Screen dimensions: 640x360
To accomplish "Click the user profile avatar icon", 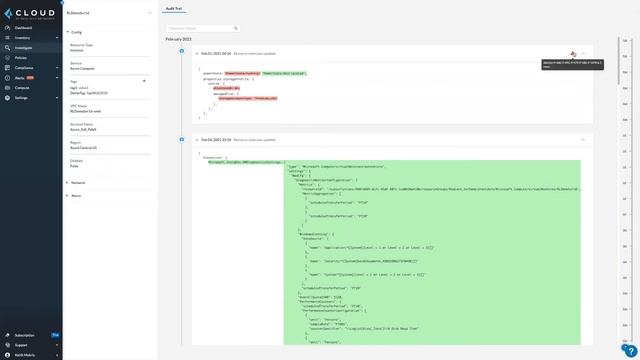I will coord(7,355).
